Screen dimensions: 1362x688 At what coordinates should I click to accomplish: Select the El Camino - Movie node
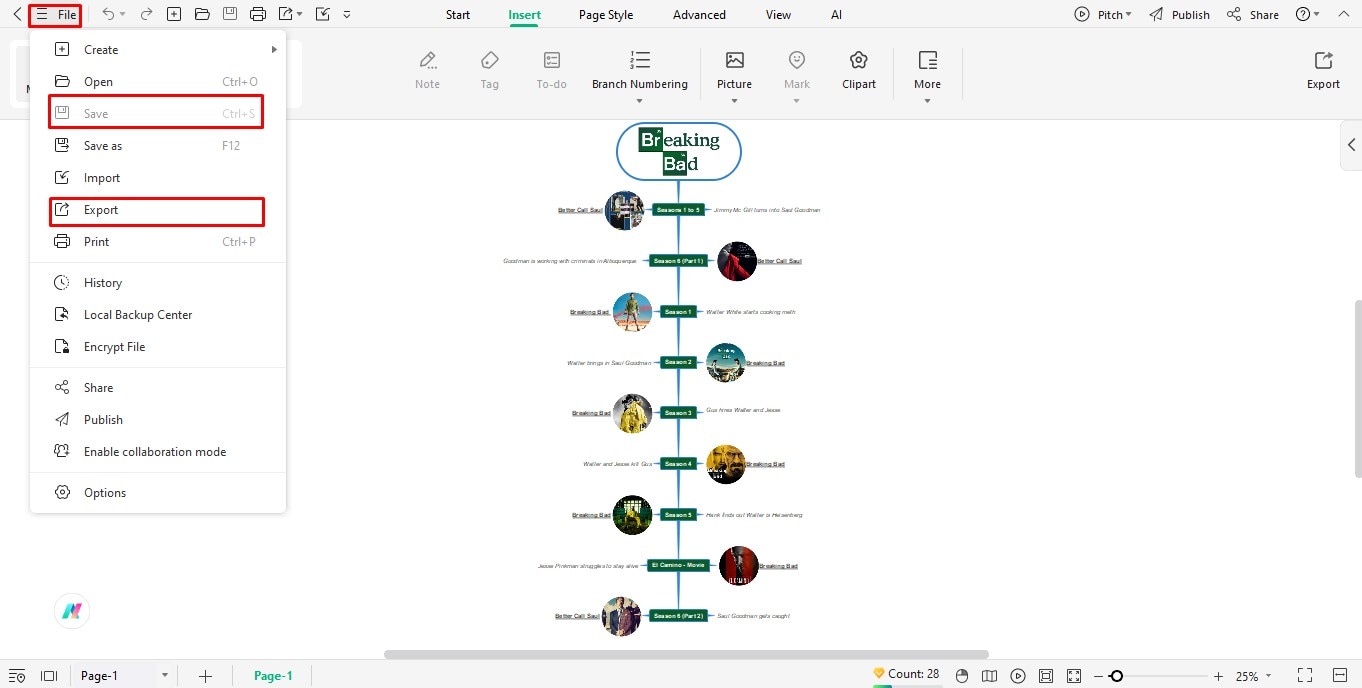pos(678,565)
